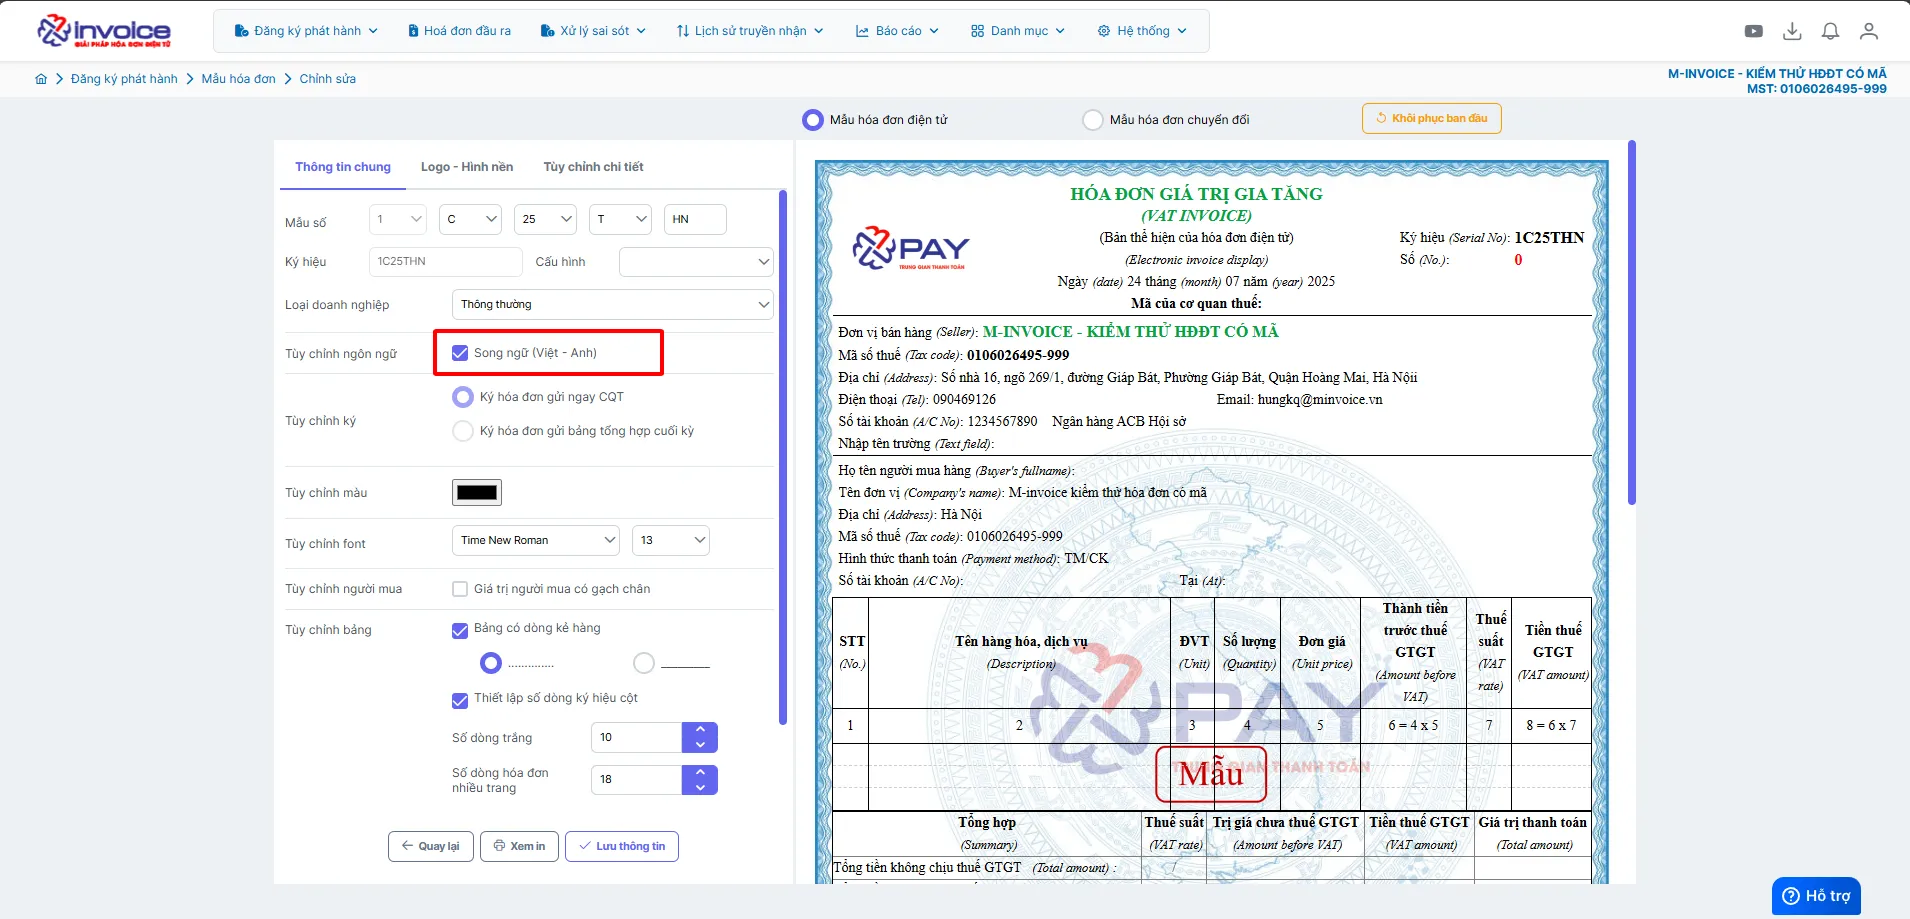
Task: Click the M-Invoice logo
Action: coord(104,31)
